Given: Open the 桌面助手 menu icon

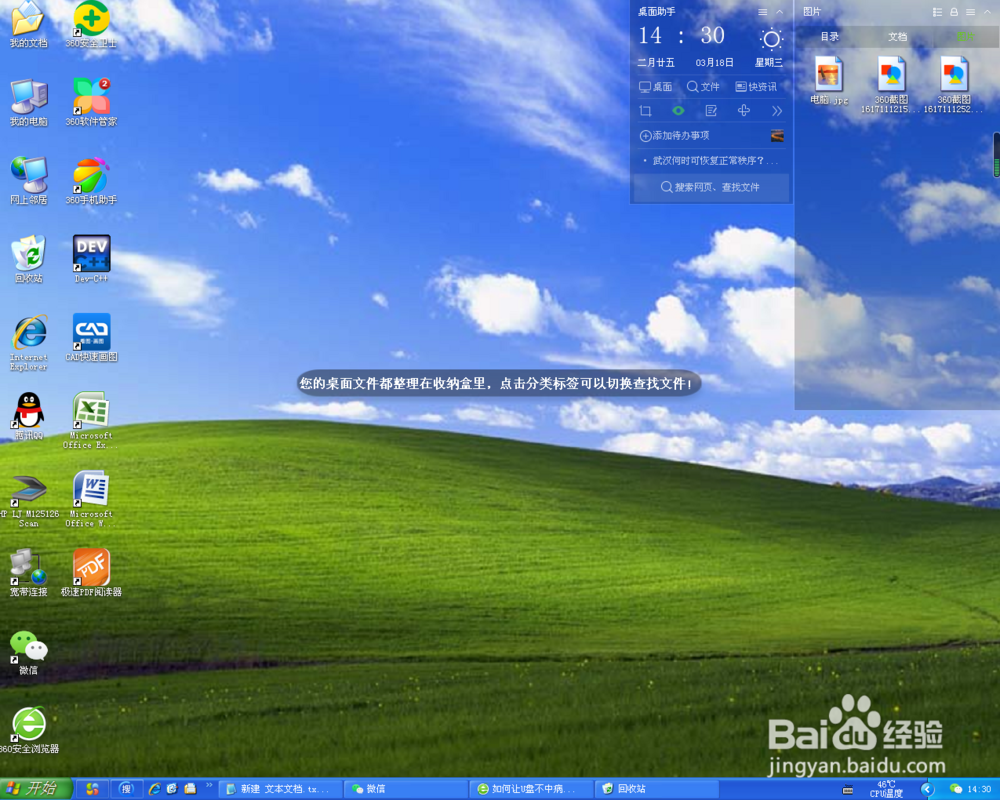Looking at the screenshot, I should [763, 12].
